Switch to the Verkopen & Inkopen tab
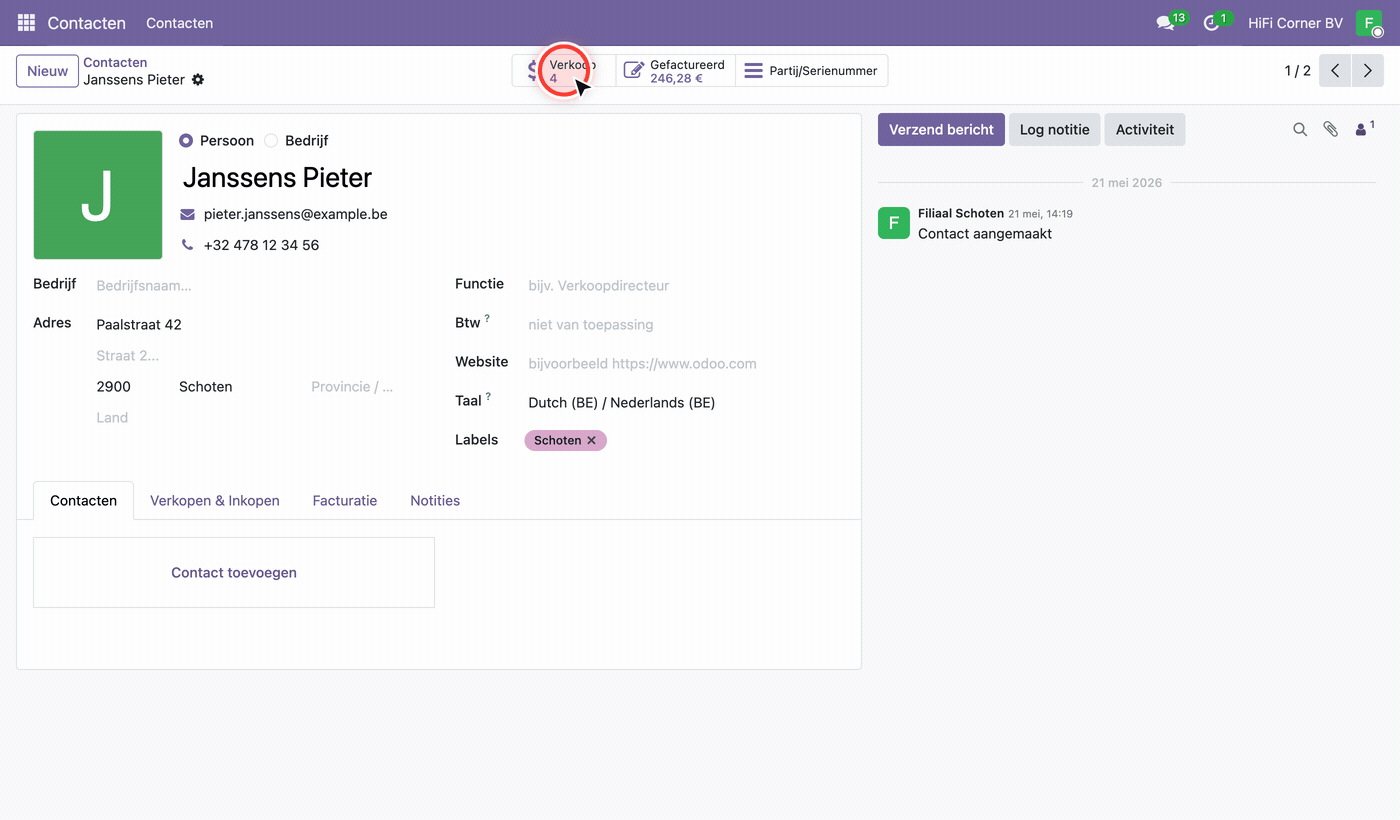Image resolution: width=1400 pixels, height=820 pixels. (x=215, y=500)
